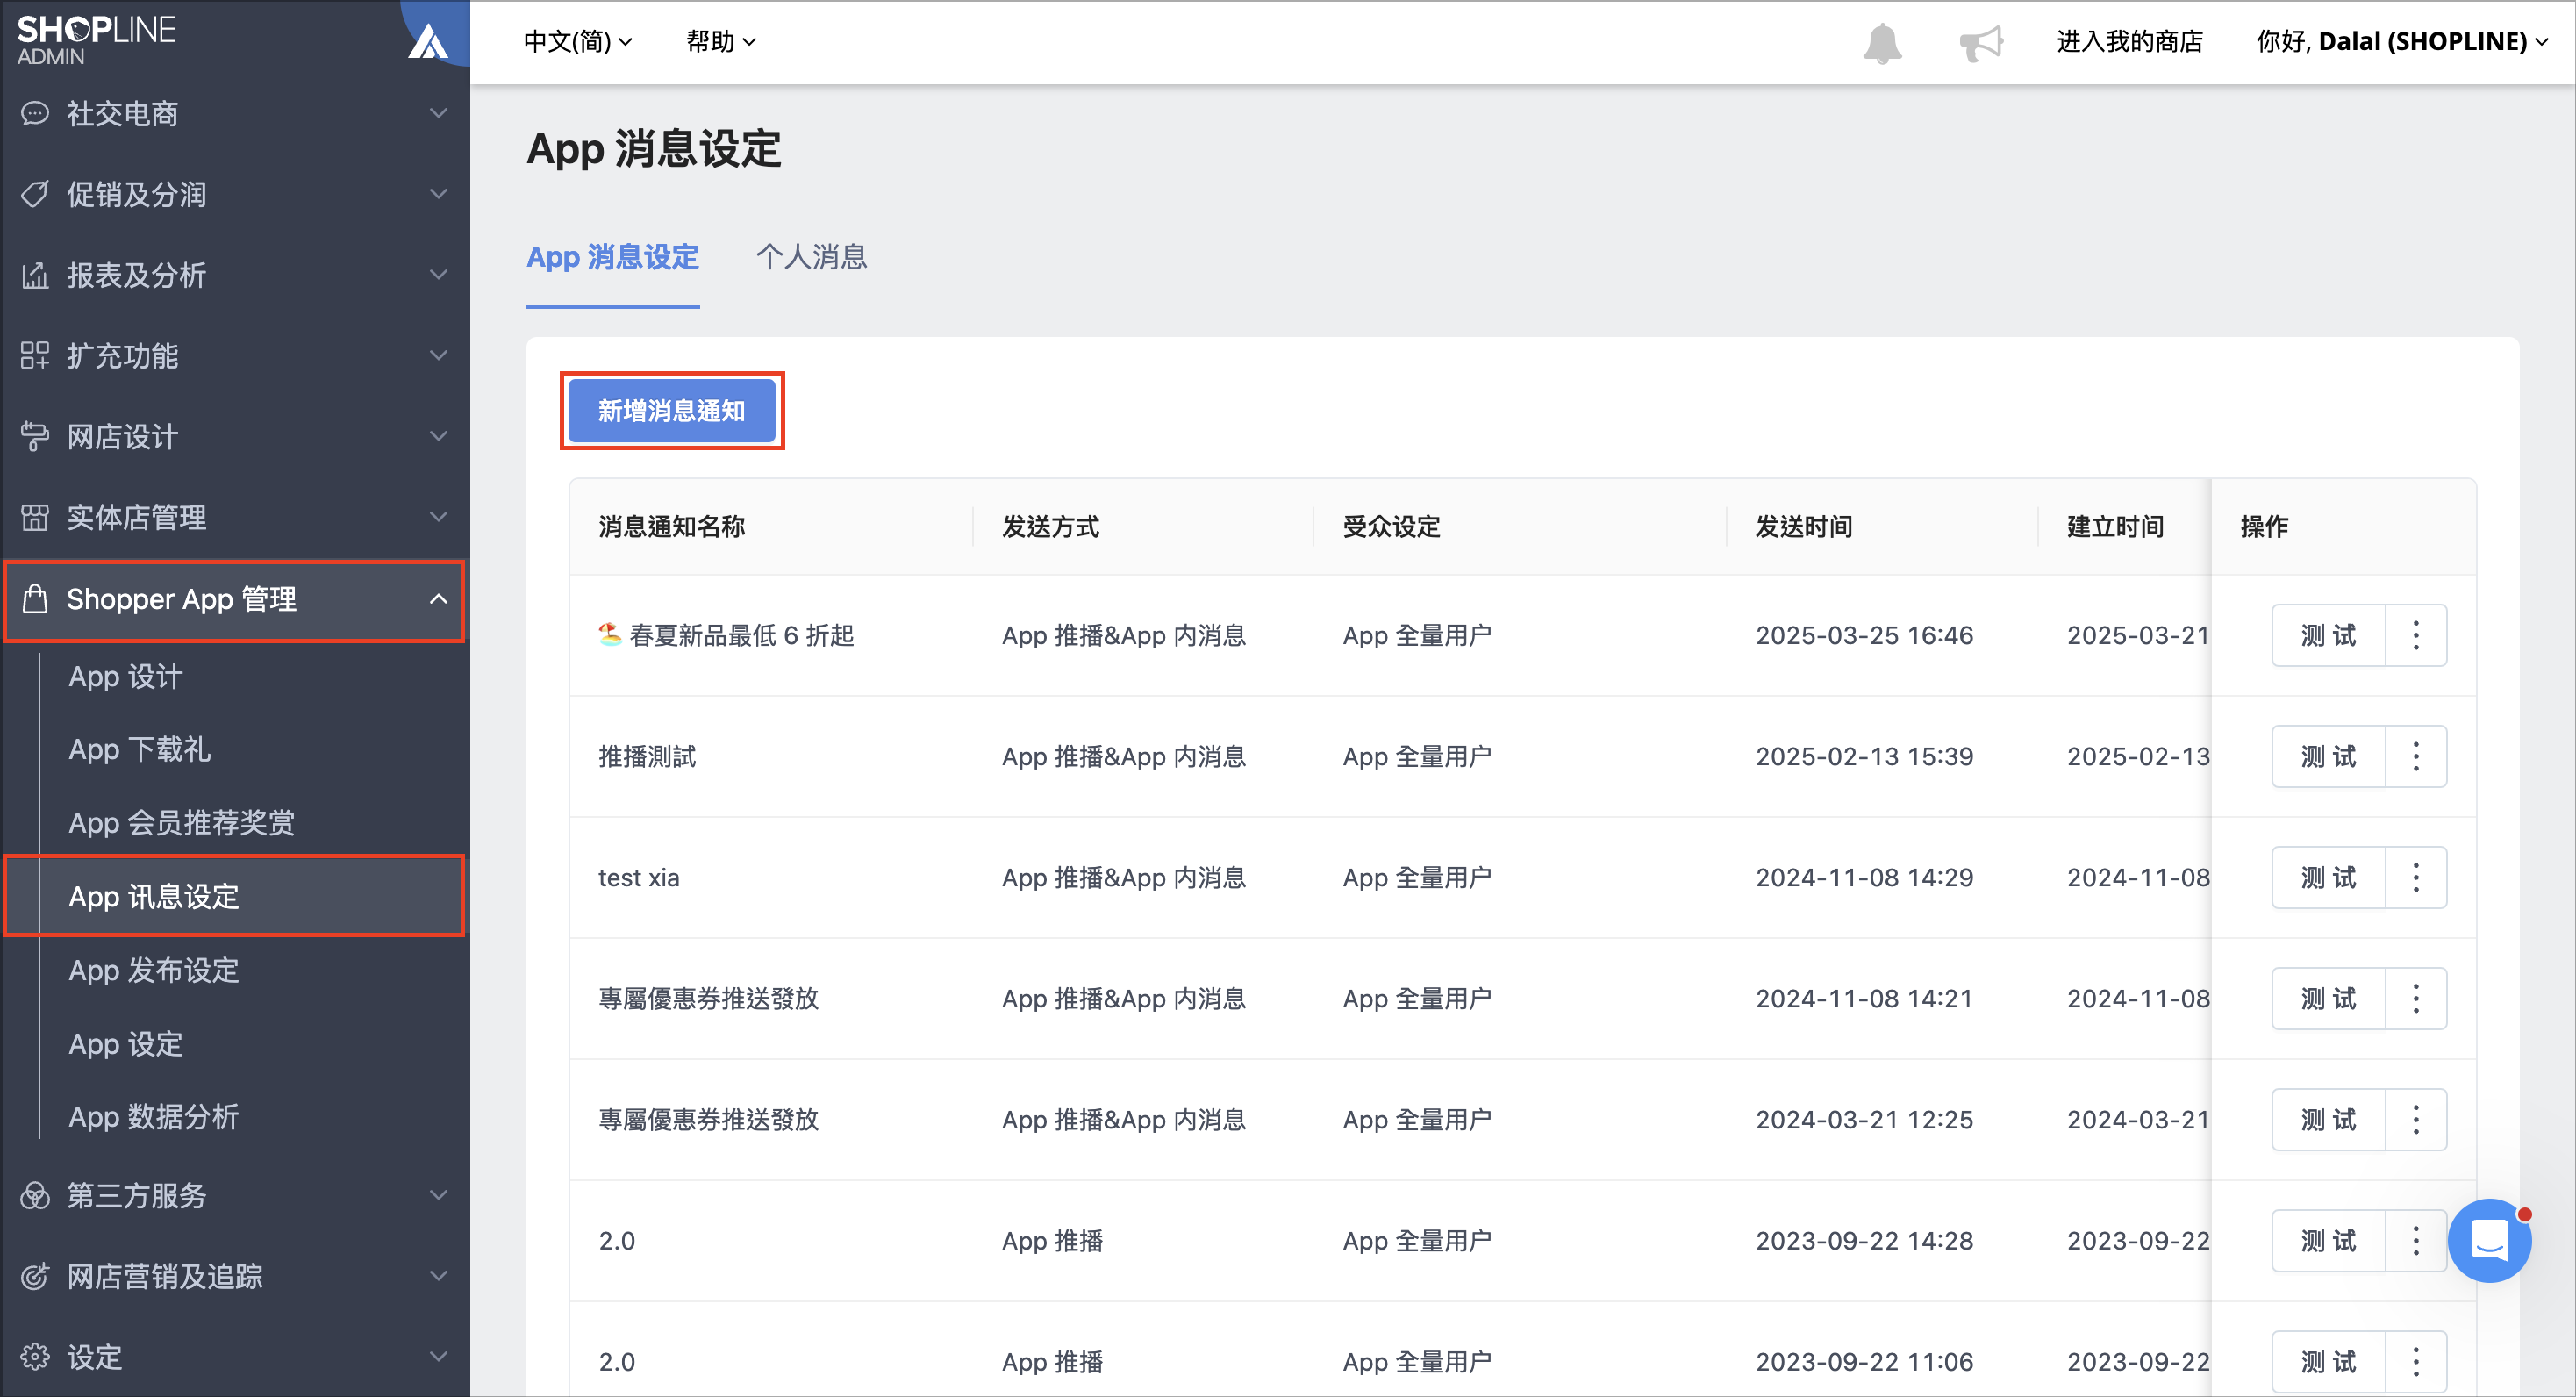Open App 数据分析 submenu item

point(154,1118)
